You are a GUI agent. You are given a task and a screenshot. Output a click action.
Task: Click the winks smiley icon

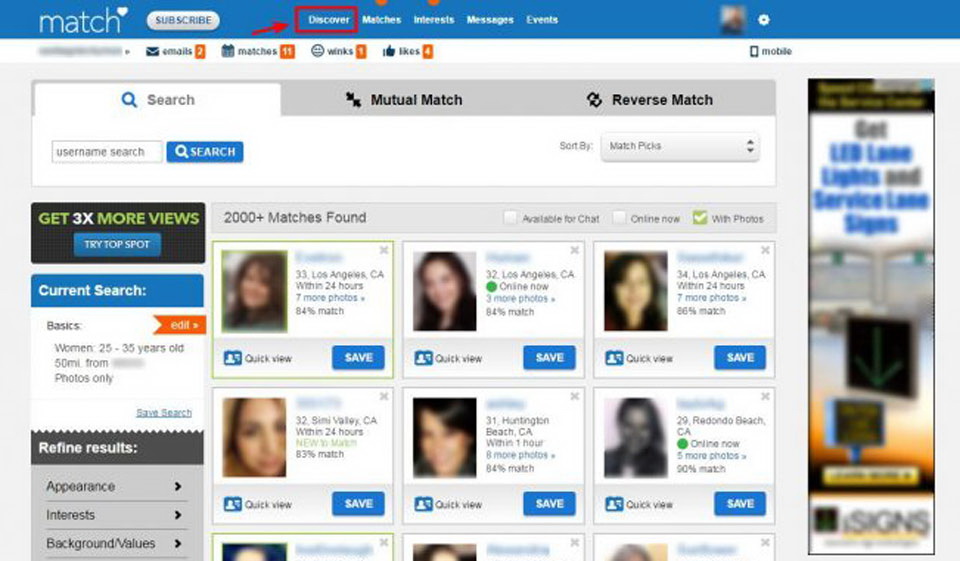(x=317, y=51)
